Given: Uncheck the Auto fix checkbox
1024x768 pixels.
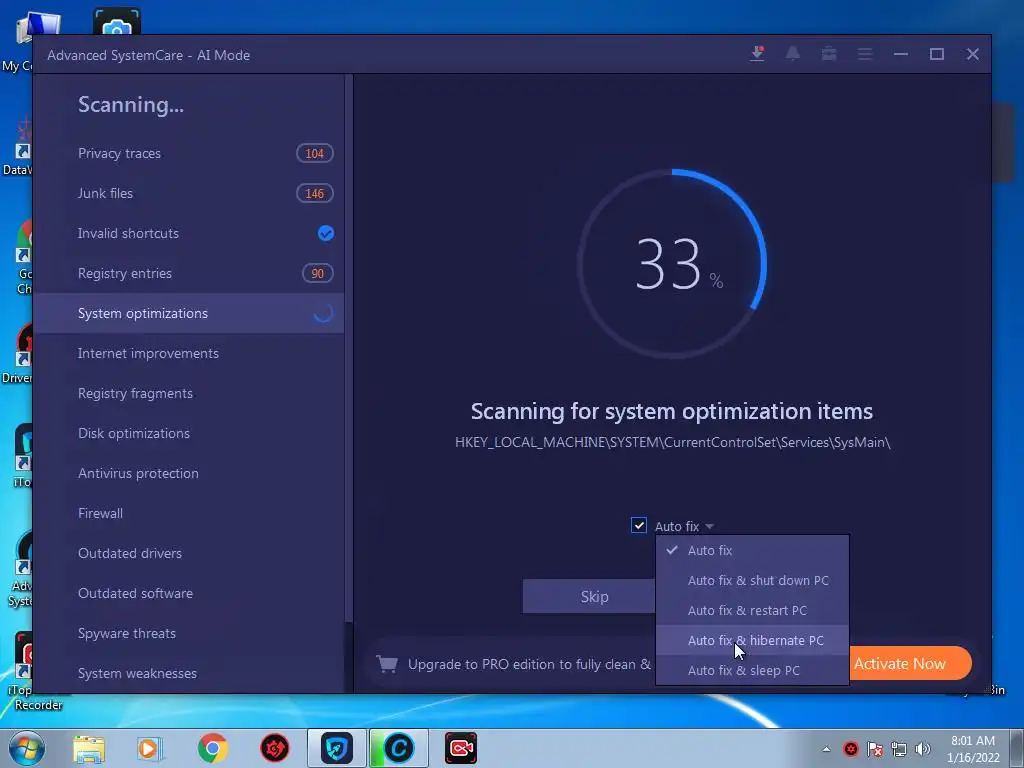Looking at the screenshot, I should pyautogui.click(x=639, y=525).
